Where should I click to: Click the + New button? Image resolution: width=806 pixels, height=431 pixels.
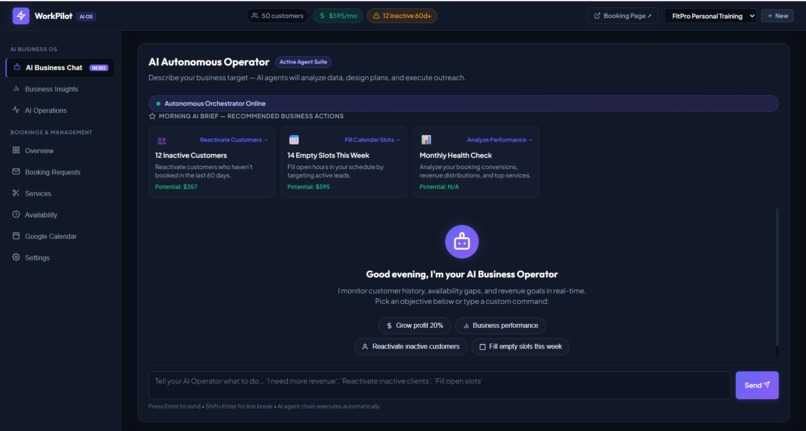(x=777, y=16)
